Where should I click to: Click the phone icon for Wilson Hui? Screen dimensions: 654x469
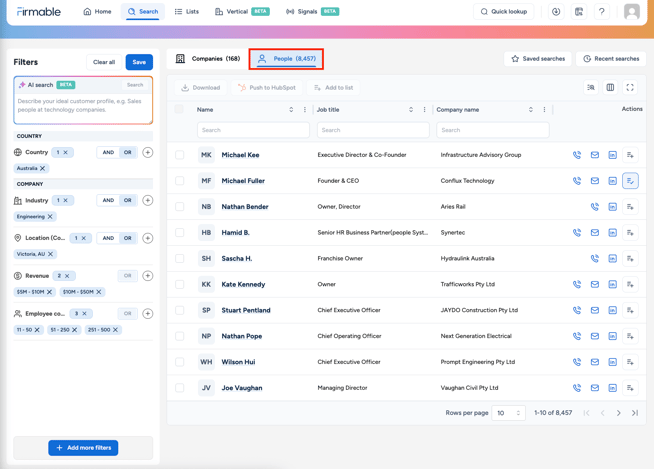(577, 362)
